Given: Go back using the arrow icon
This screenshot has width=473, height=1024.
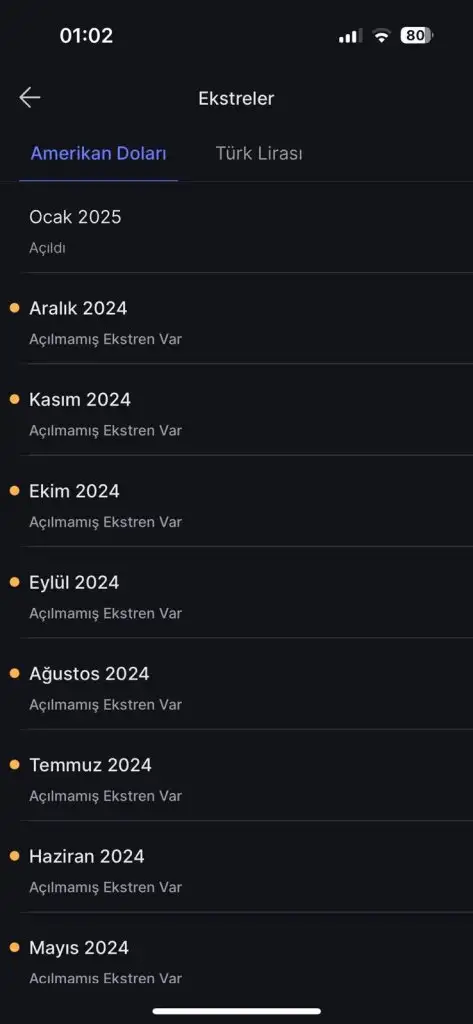Looking at the screenshot, I should click(x=29, y=98).
